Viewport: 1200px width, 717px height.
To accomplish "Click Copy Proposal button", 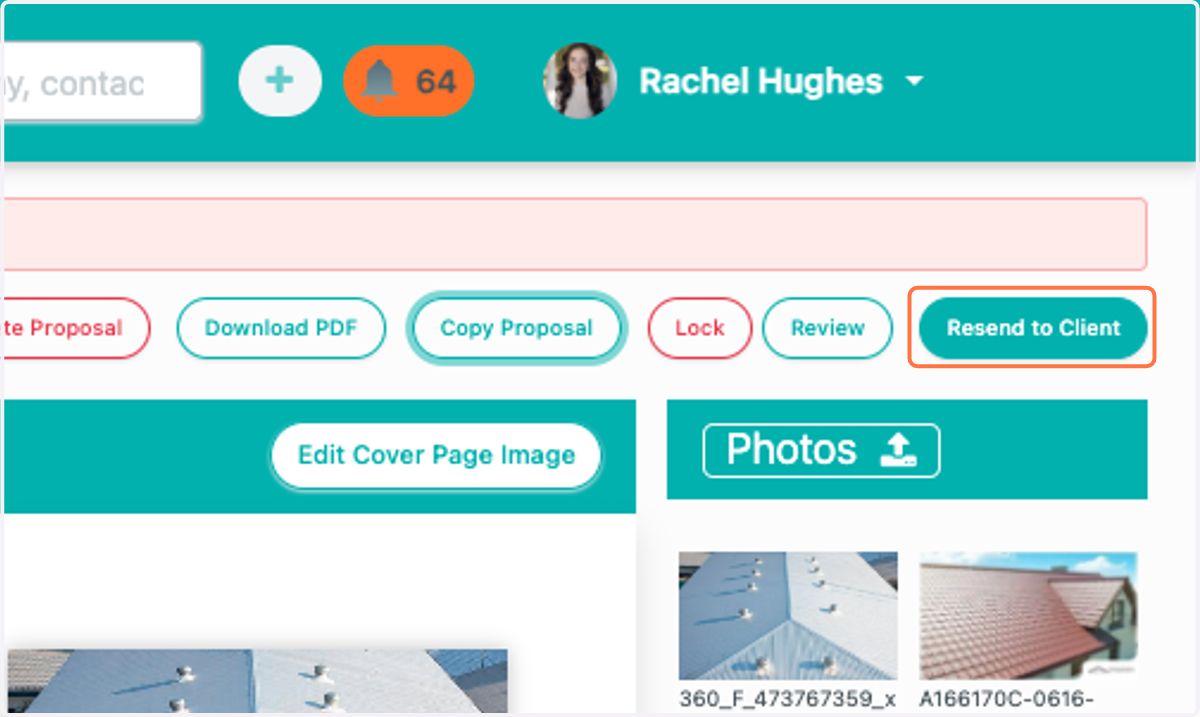I will coord(516,328).
